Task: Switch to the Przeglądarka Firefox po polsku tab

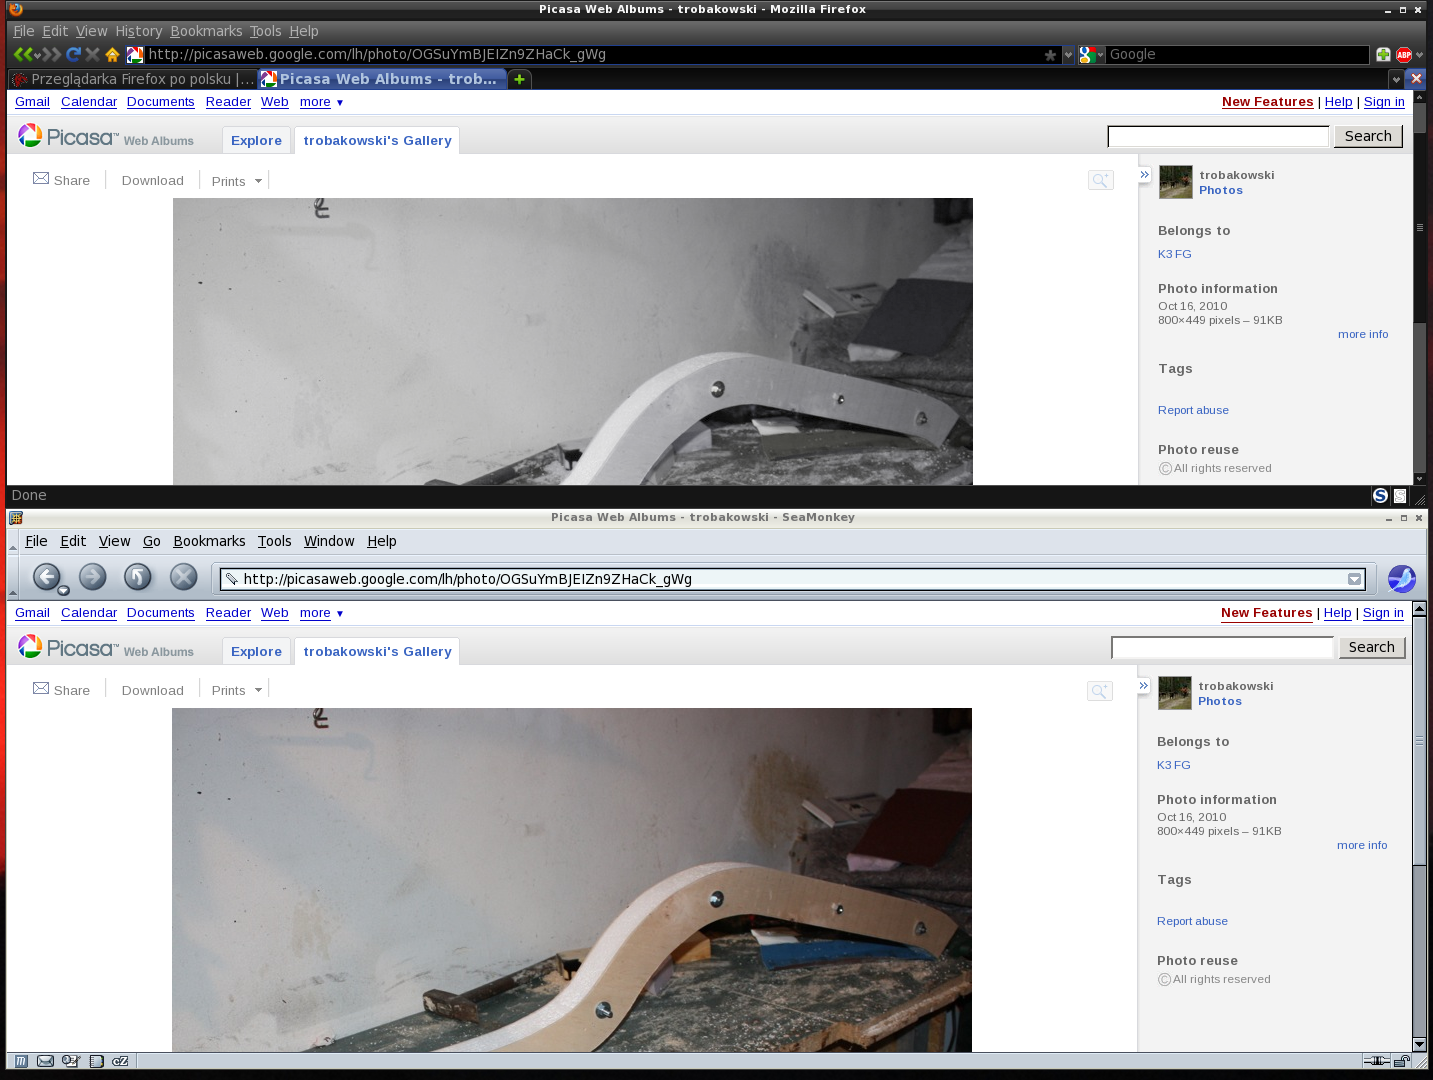Action: click(132, 79)
